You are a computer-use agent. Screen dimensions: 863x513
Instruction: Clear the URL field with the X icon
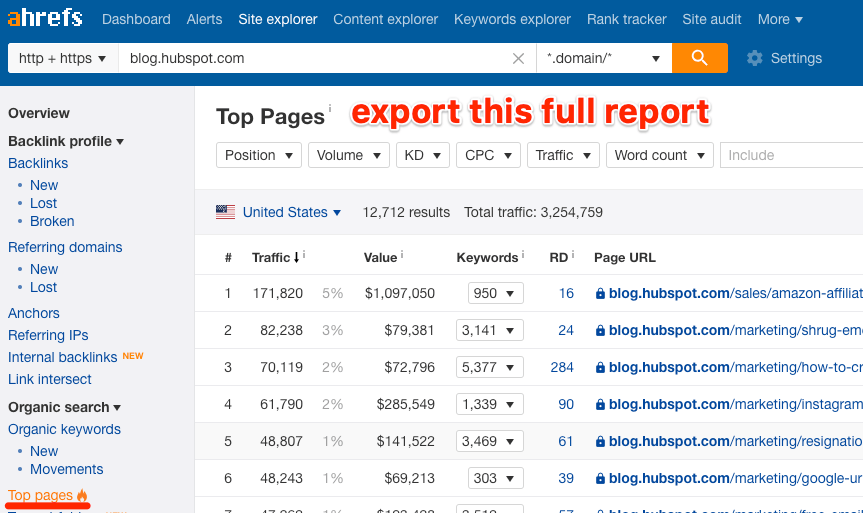pyautogui.click(x=518, y=58)
